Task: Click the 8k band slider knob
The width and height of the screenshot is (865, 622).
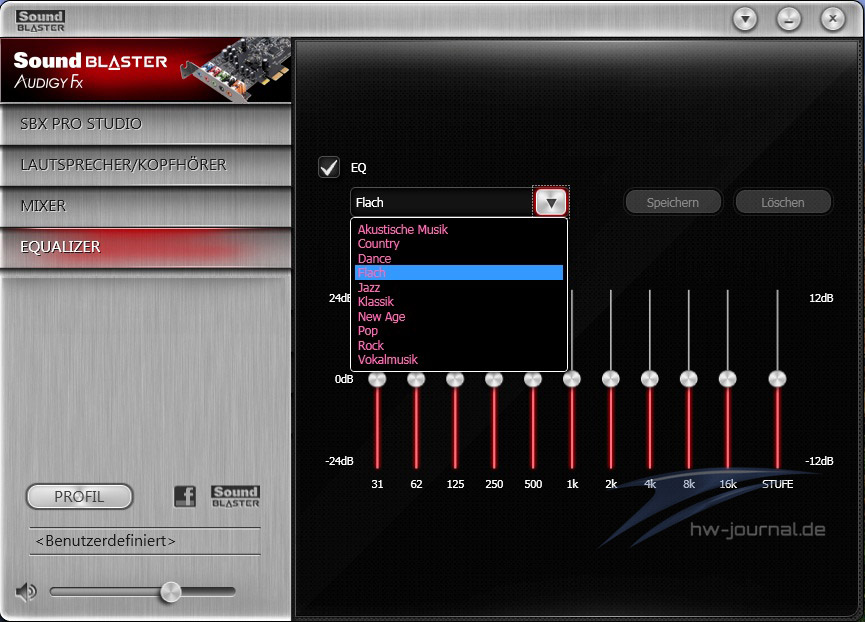Action: 688,379
